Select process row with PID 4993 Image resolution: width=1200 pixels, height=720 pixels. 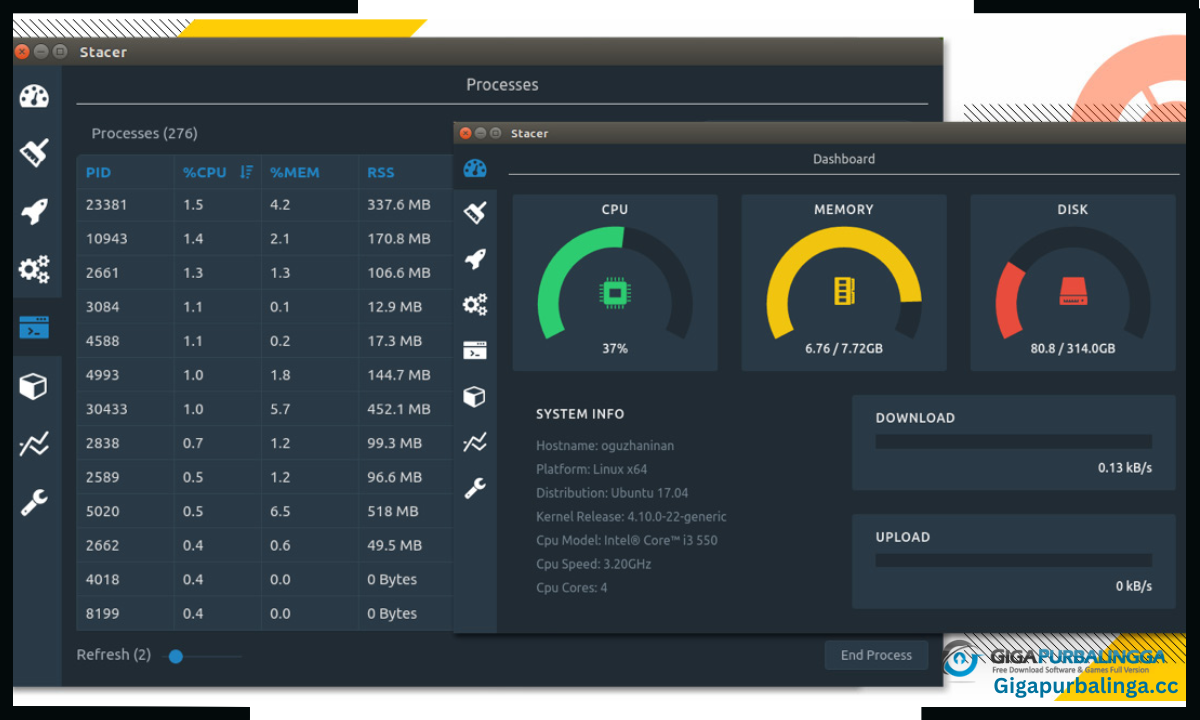click(265, 374)
